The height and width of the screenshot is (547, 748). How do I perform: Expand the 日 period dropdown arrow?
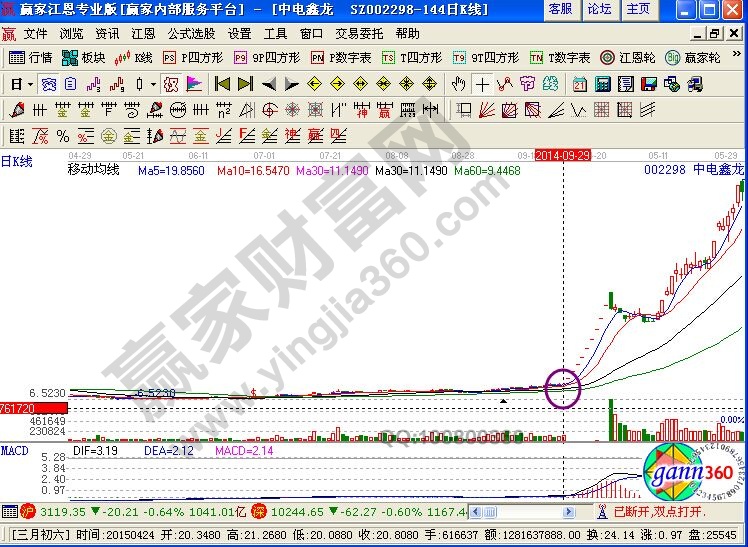coord(30,84)
